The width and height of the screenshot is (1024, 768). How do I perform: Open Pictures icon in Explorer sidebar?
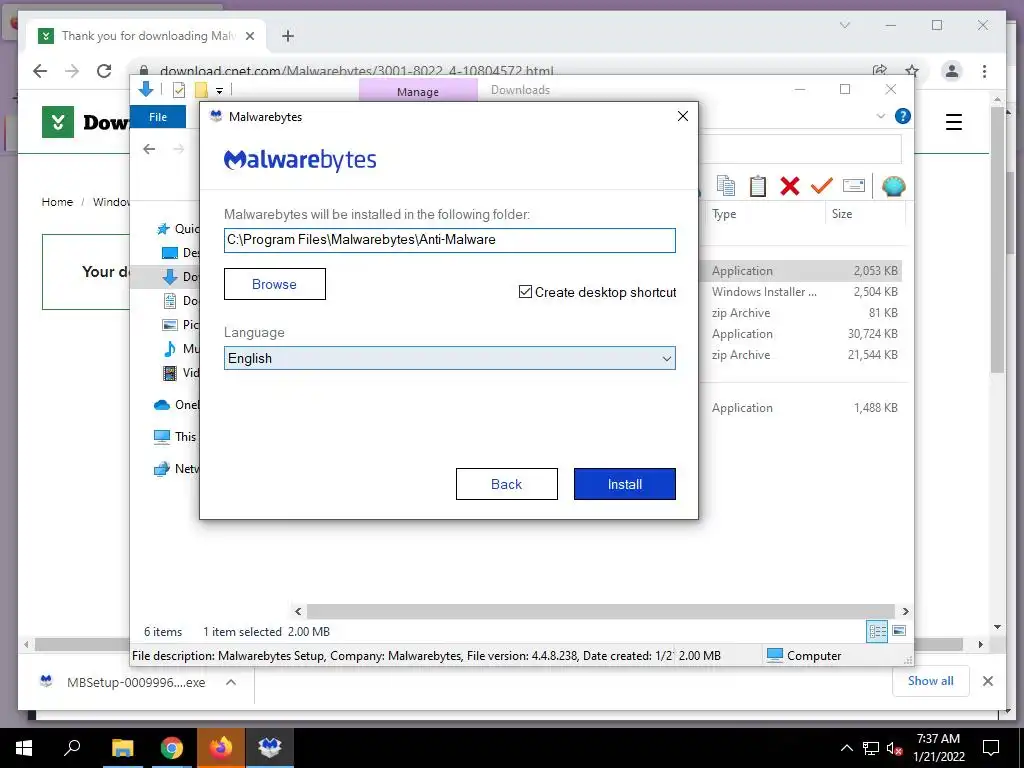click(170, 325)
